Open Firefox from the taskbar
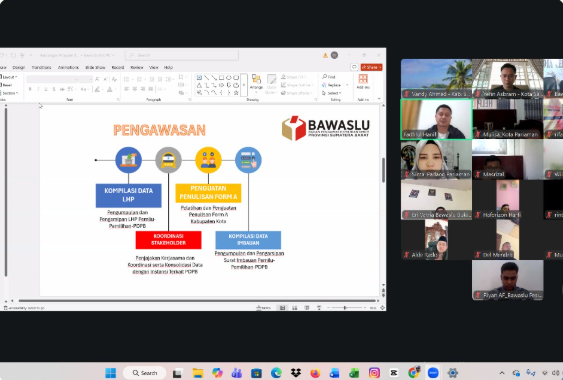This screenshot has height=380, width=563. pyautogui.click(x=315, y=373)
